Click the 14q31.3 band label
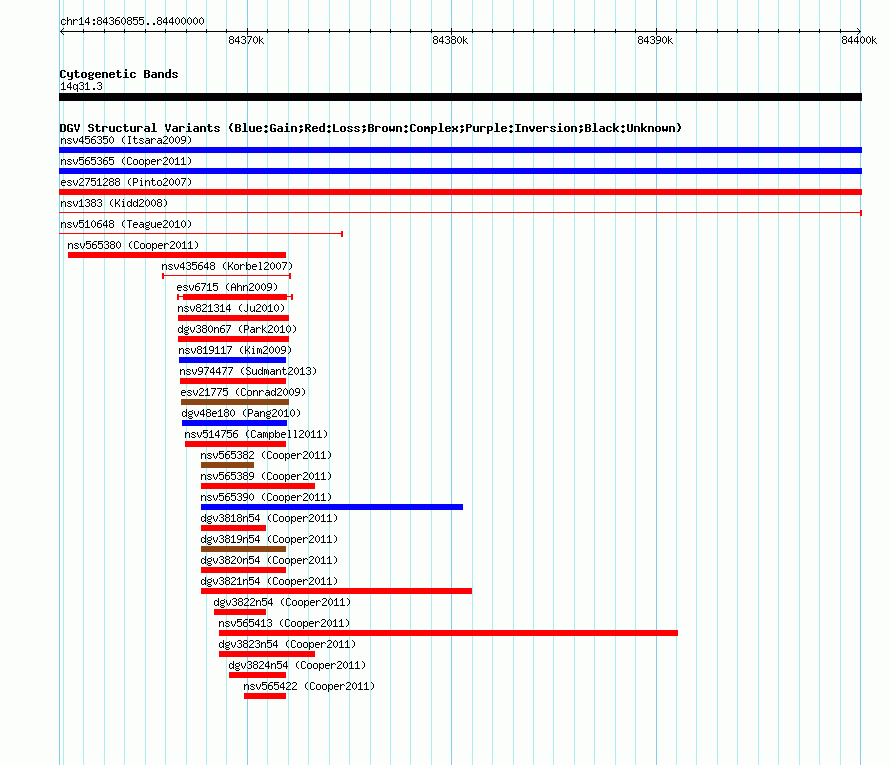Image resolution: width=890 pixels, height=765 pixels. (x=81, y=86)
